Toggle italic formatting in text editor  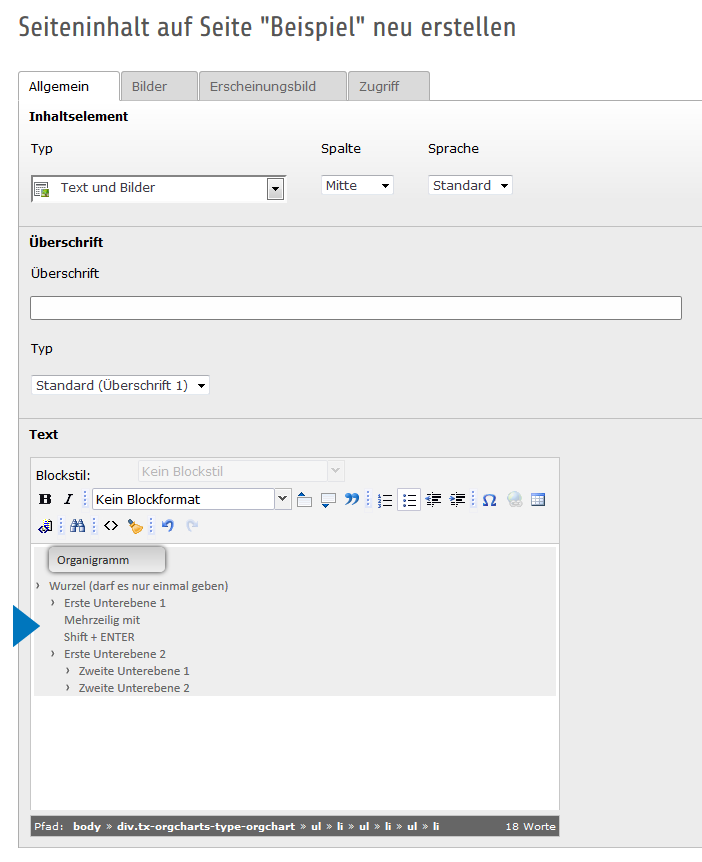point(68,499)
